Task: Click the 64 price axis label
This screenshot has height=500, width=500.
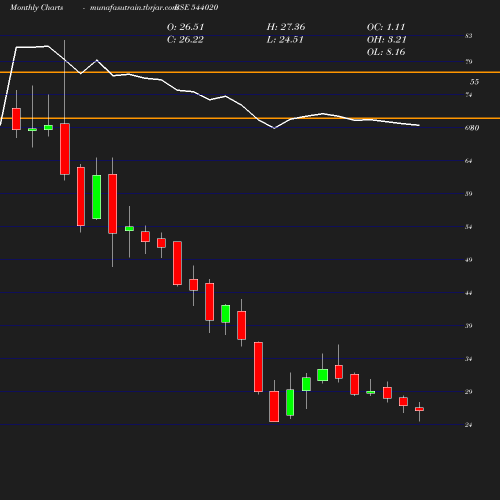Action: tap(469, 161)
